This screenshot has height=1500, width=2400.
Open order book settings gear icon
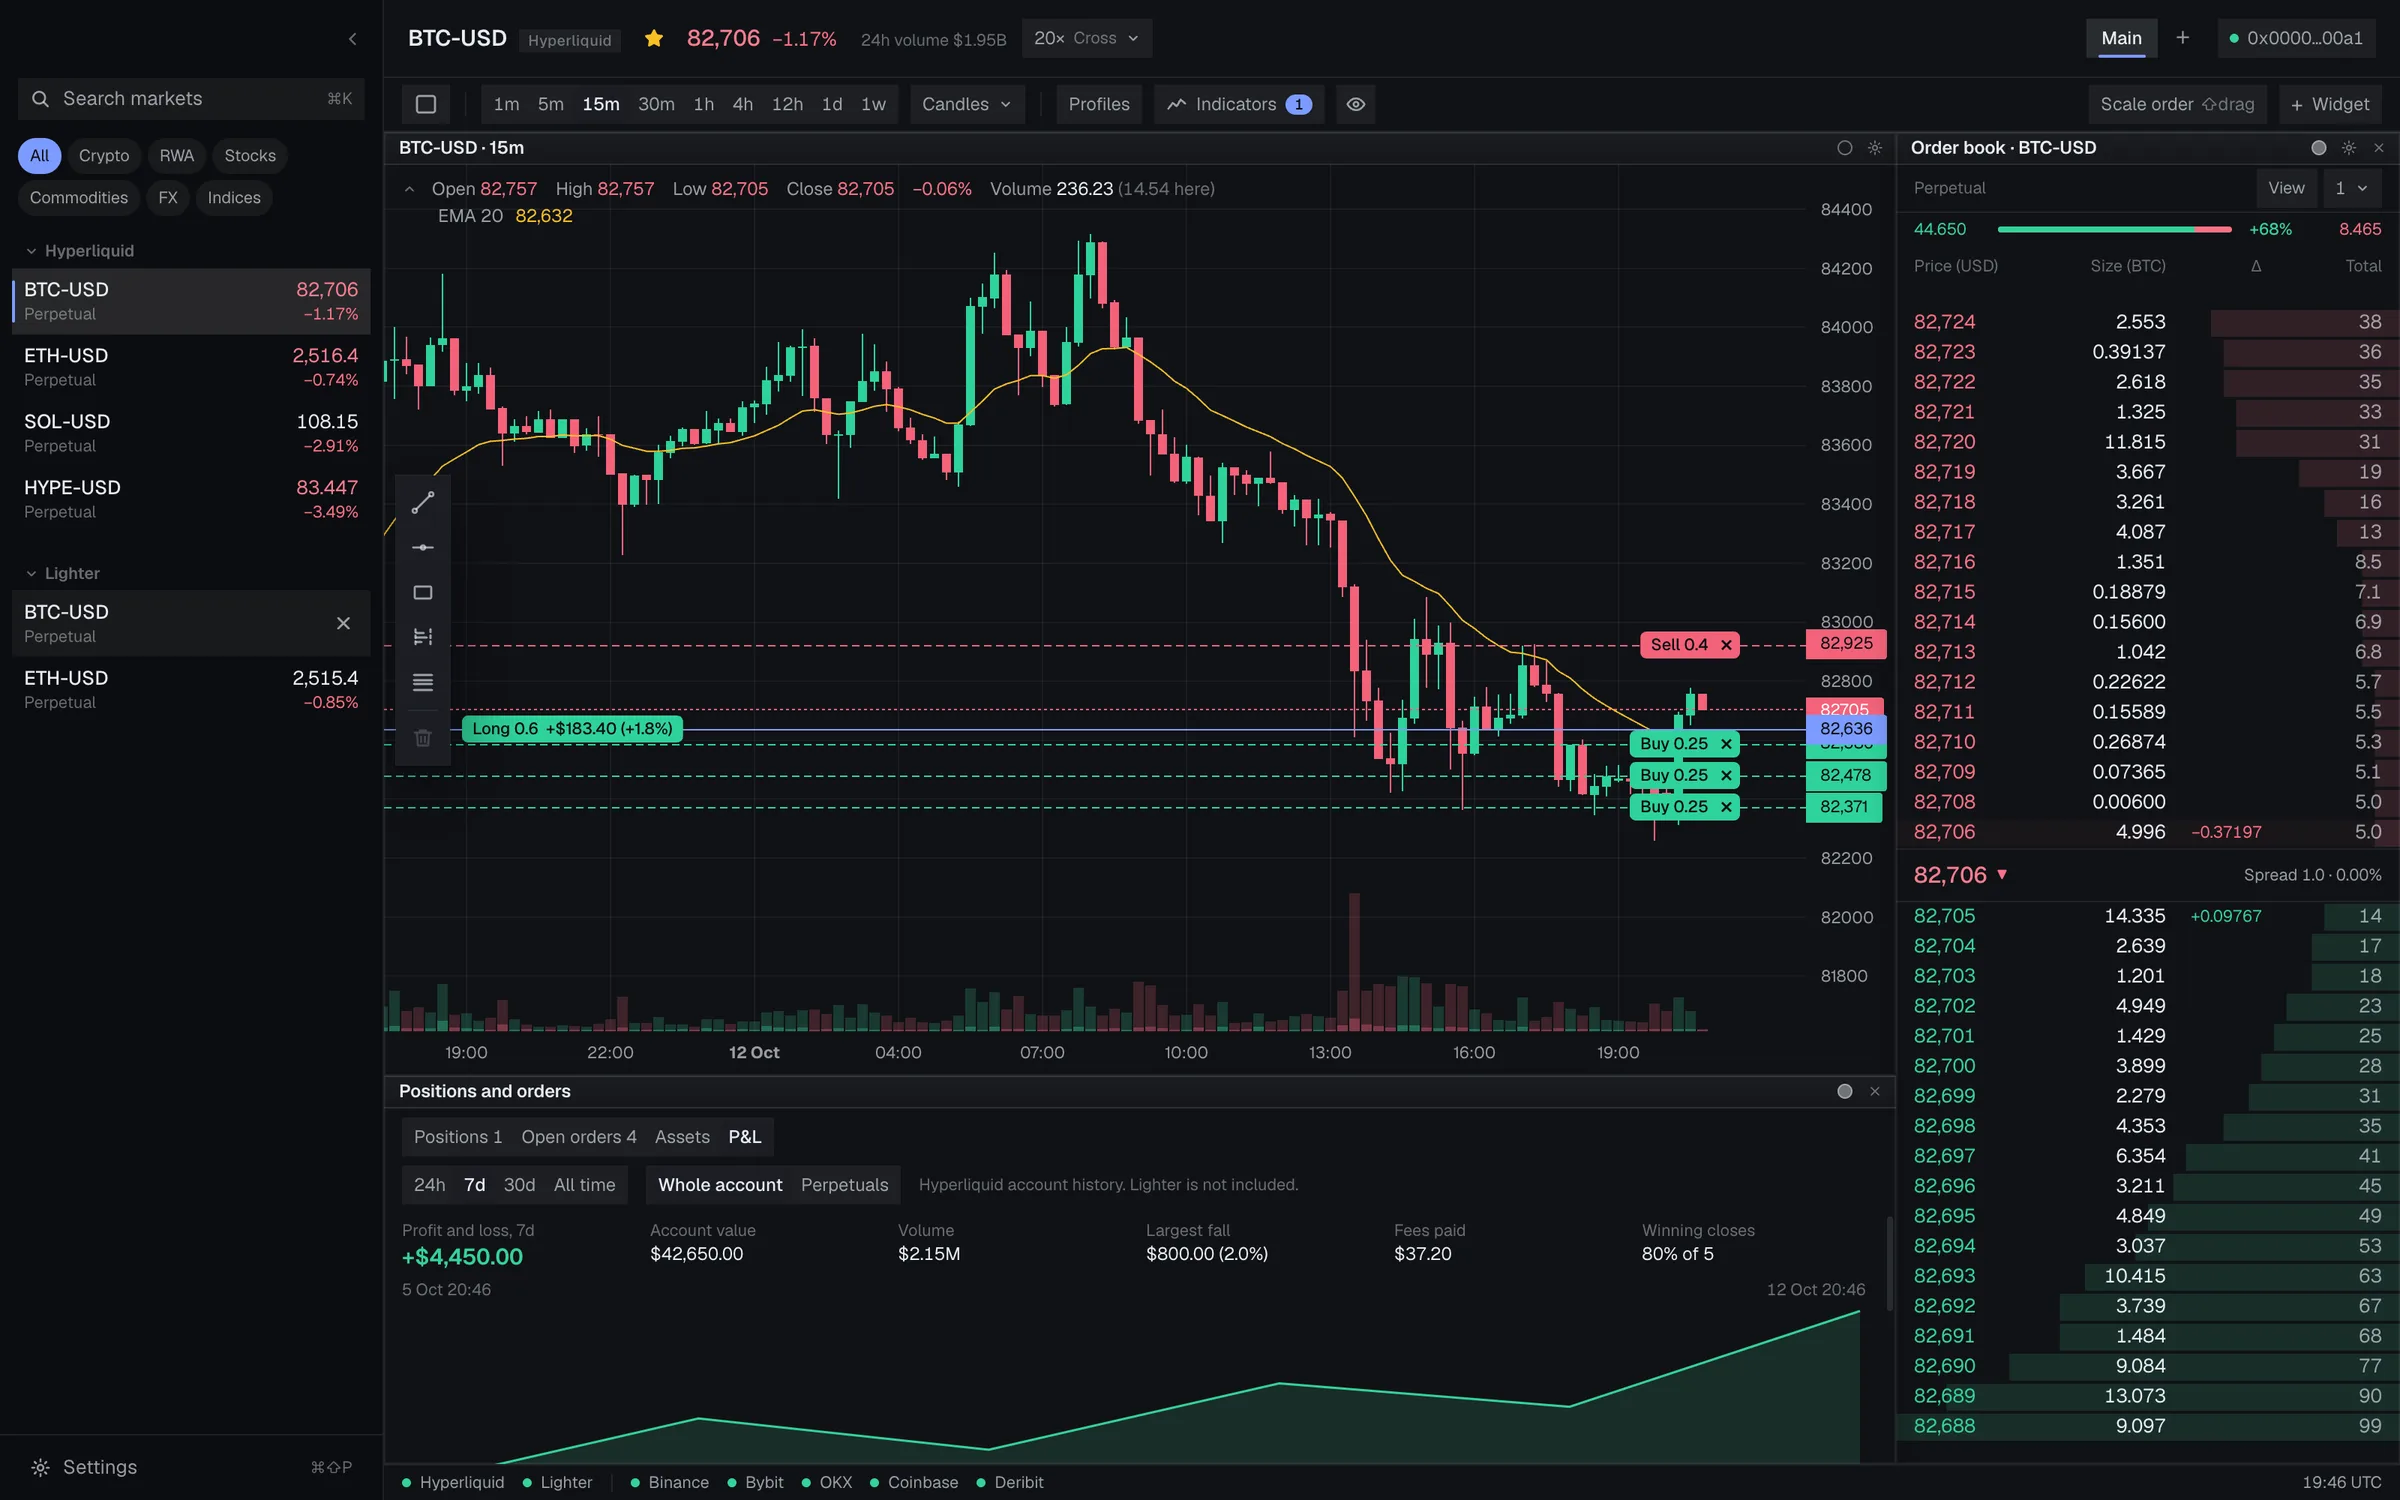click(2349, 148)
